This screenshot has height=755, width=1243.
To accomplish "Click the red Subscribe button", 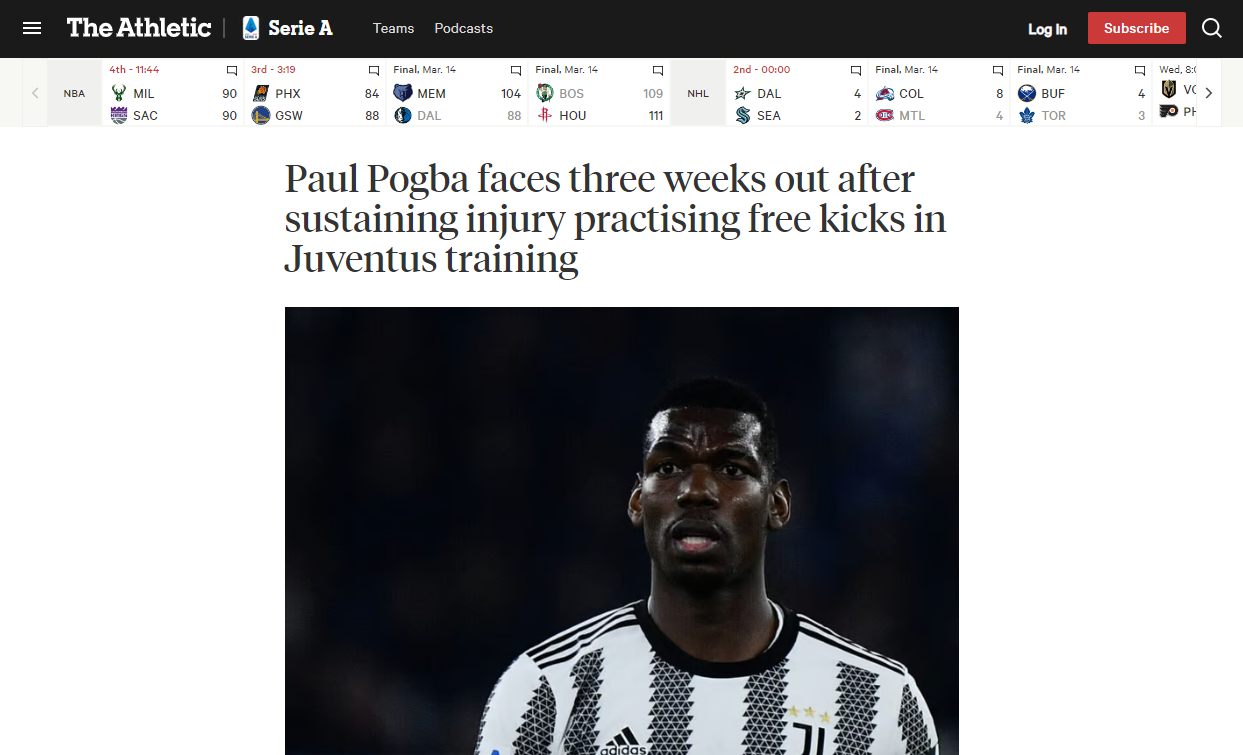I will coord(1137,28).
